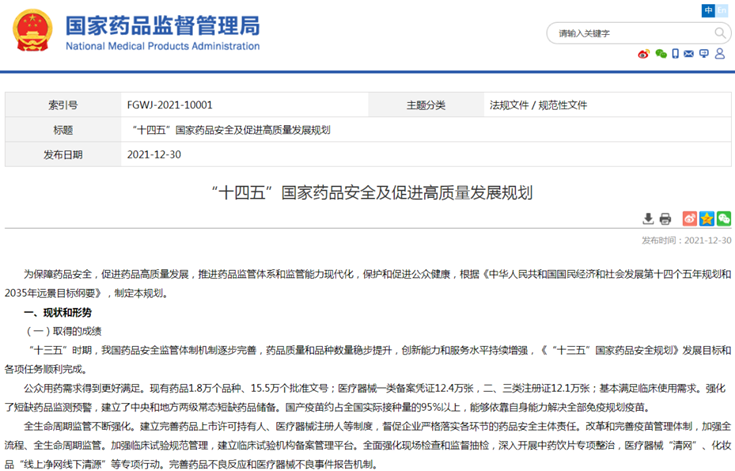
Task: Click the 索引号 label cell
Action: coord(63,105)
